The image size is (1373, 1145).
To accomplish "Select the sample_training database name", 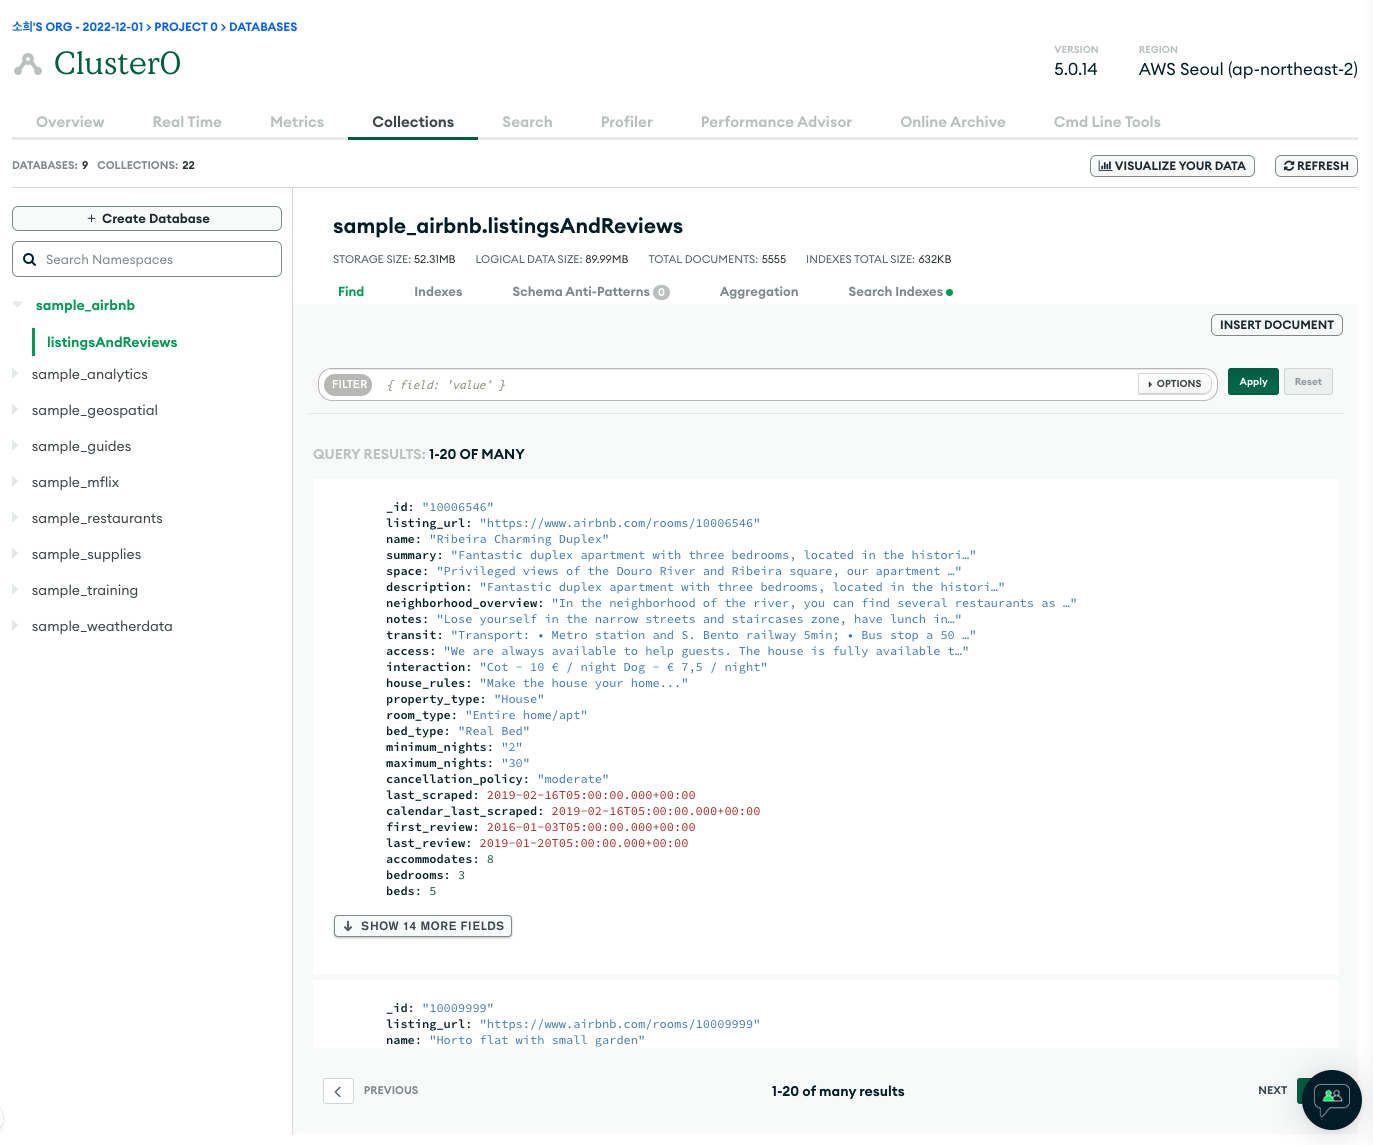I will pos(85,590).
